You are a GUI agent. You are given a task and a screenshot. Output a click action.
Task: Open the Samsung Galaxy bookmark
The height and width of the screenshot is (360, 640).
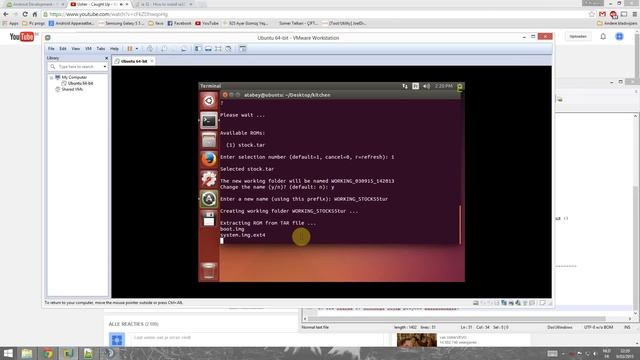122,24
